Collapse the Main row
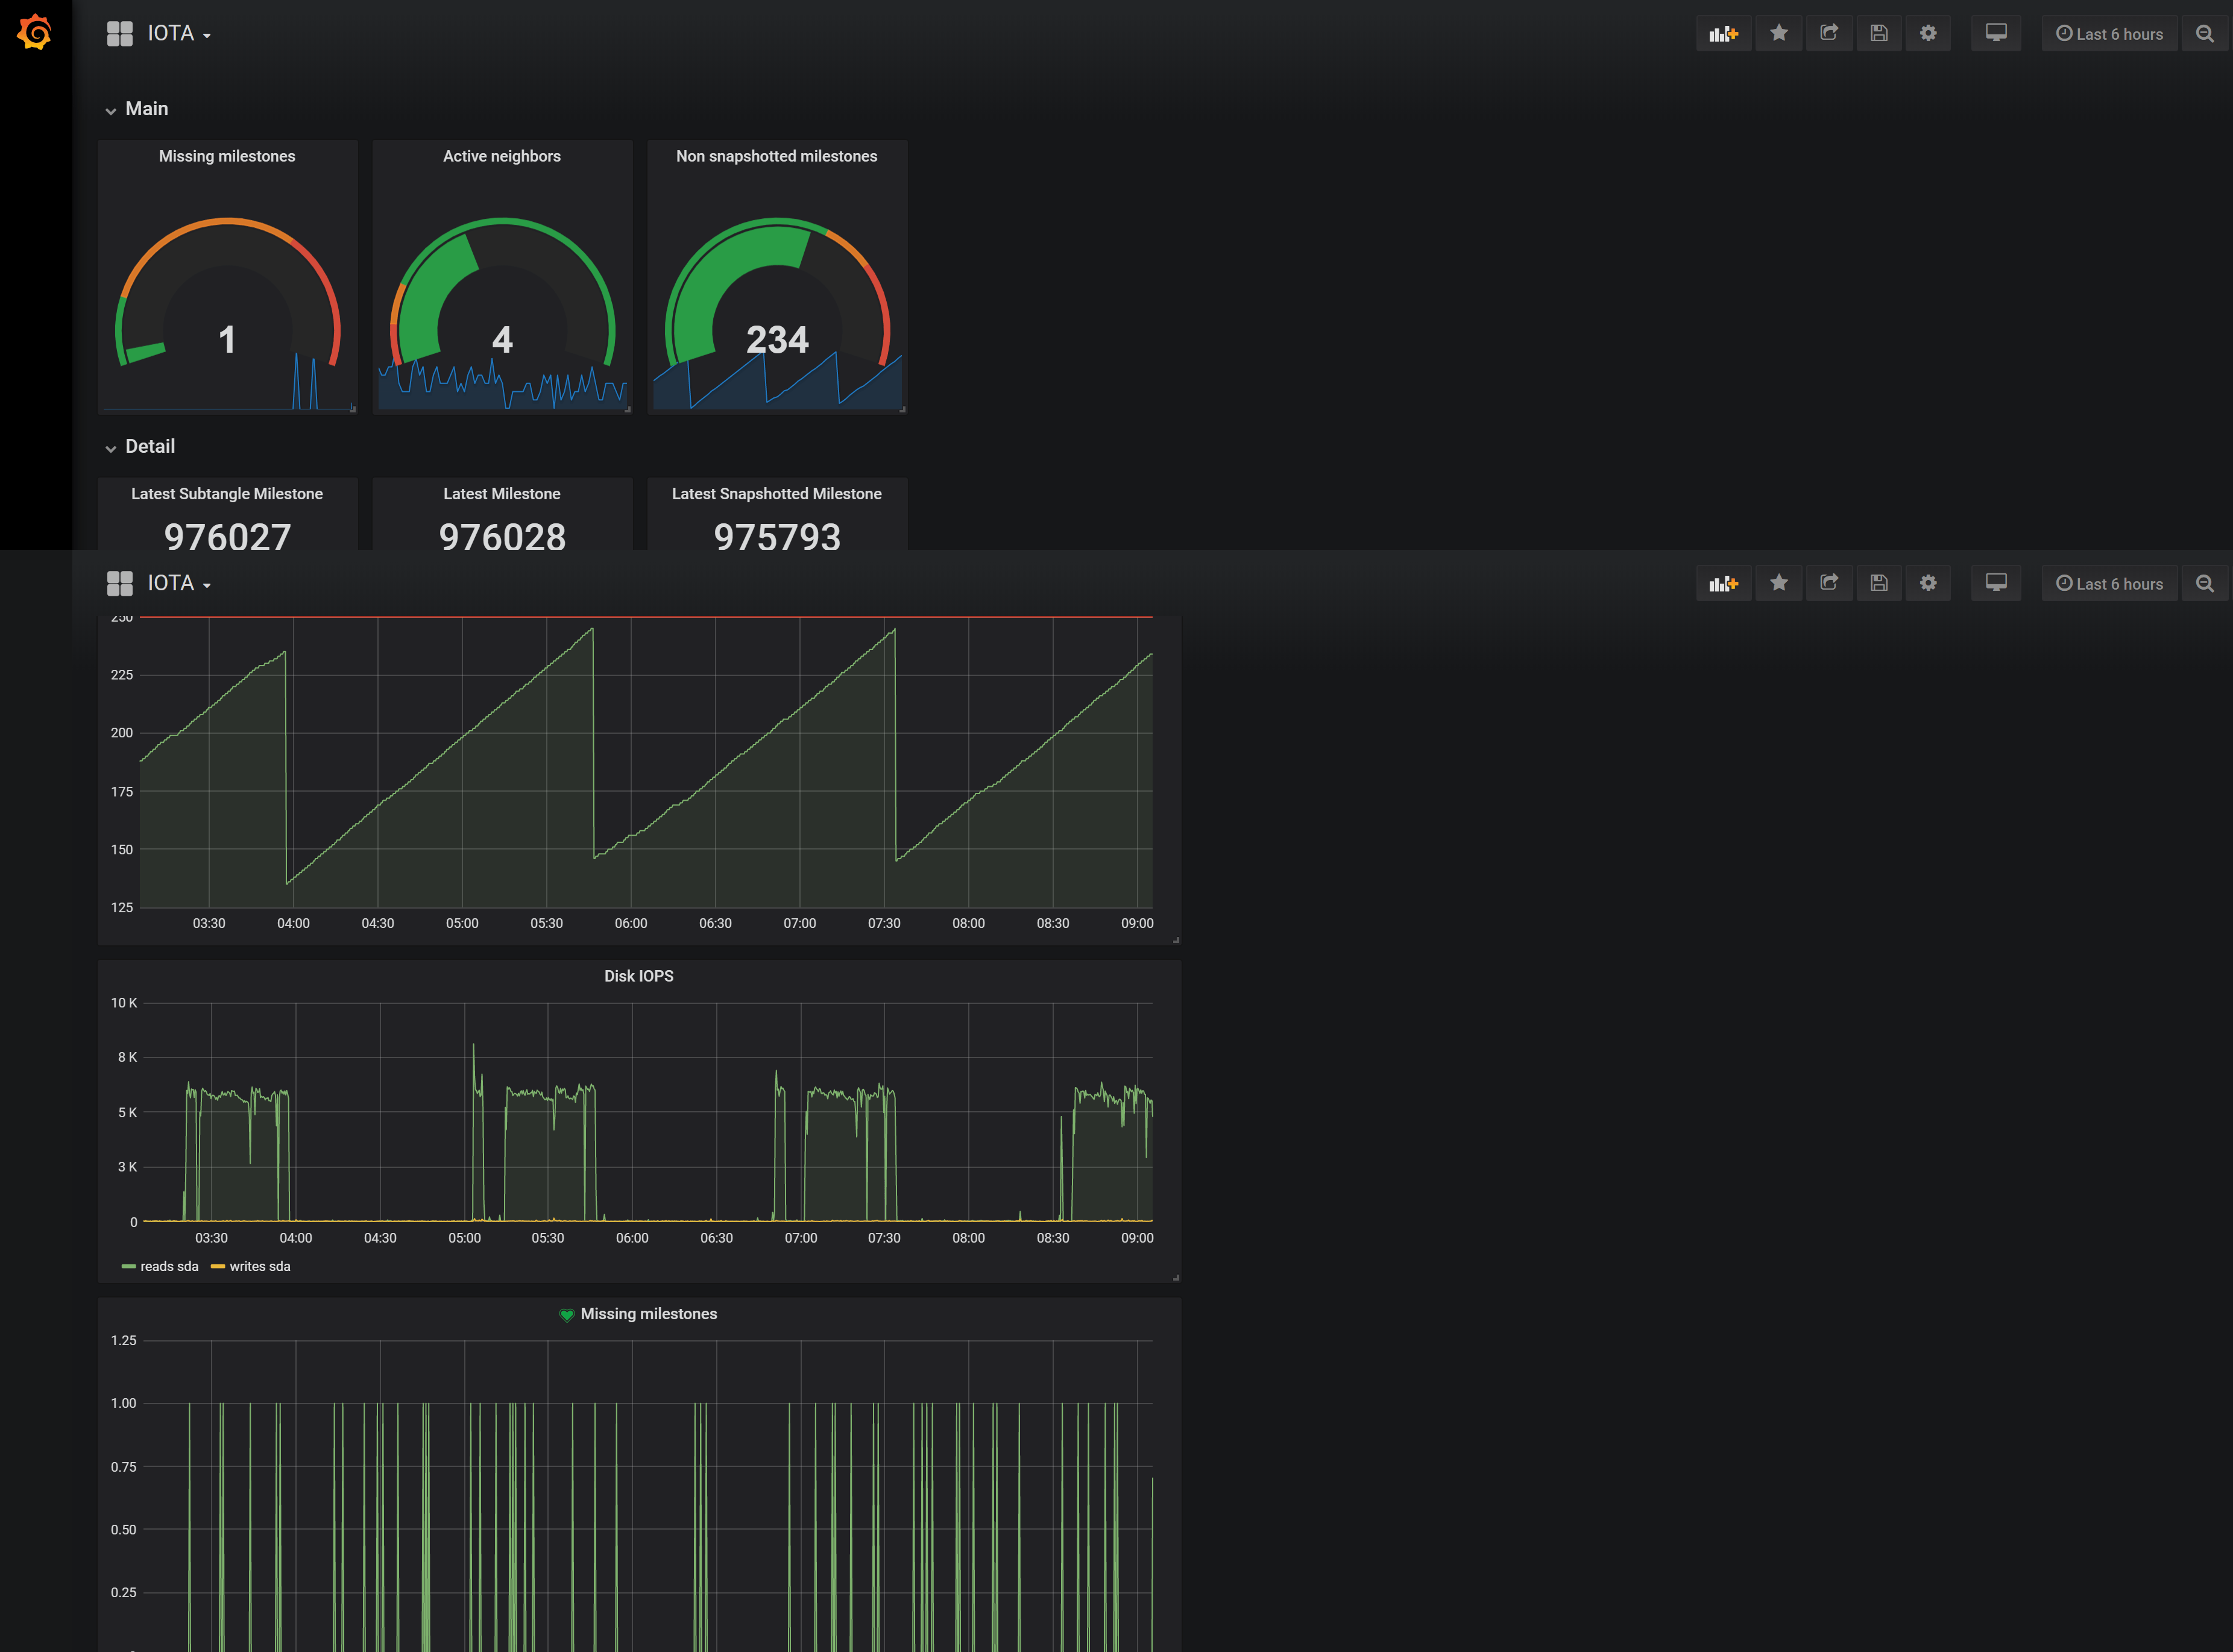Viewport: 2233px width, 1652px height. click(x=137, y=109)
